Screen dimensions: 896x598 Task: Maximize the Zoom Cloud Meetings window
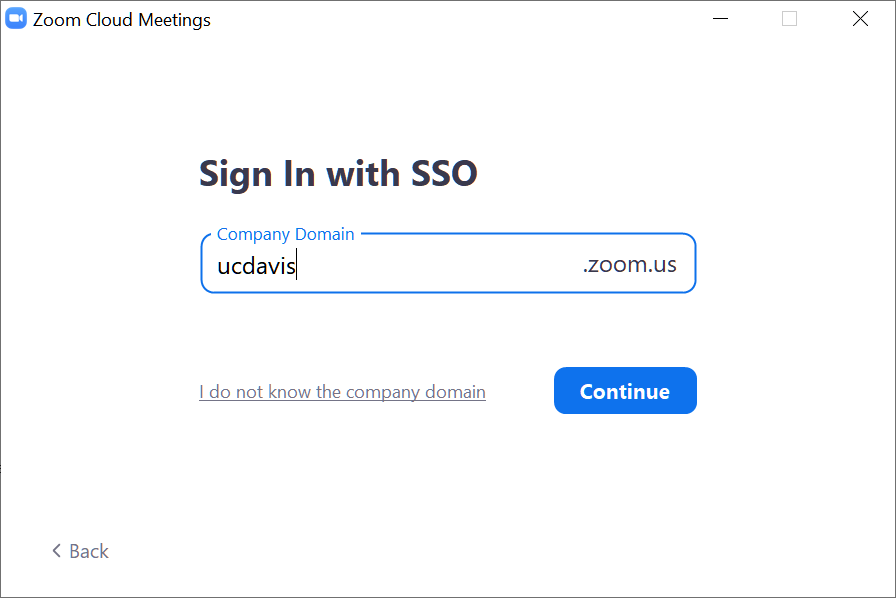790,19
